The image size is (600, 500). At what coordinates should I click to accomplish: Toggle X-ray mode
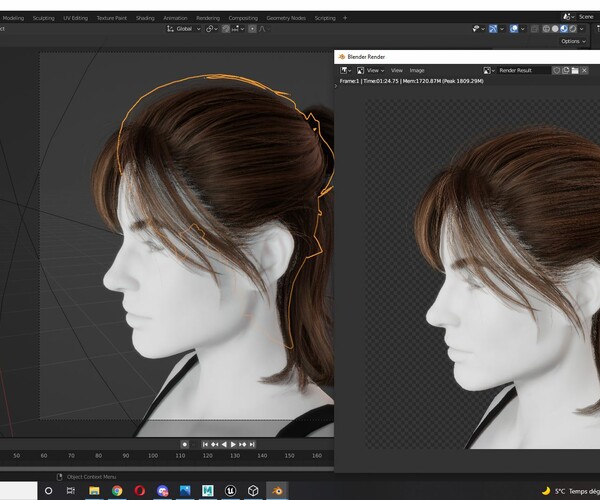click(x=535, y=29)
